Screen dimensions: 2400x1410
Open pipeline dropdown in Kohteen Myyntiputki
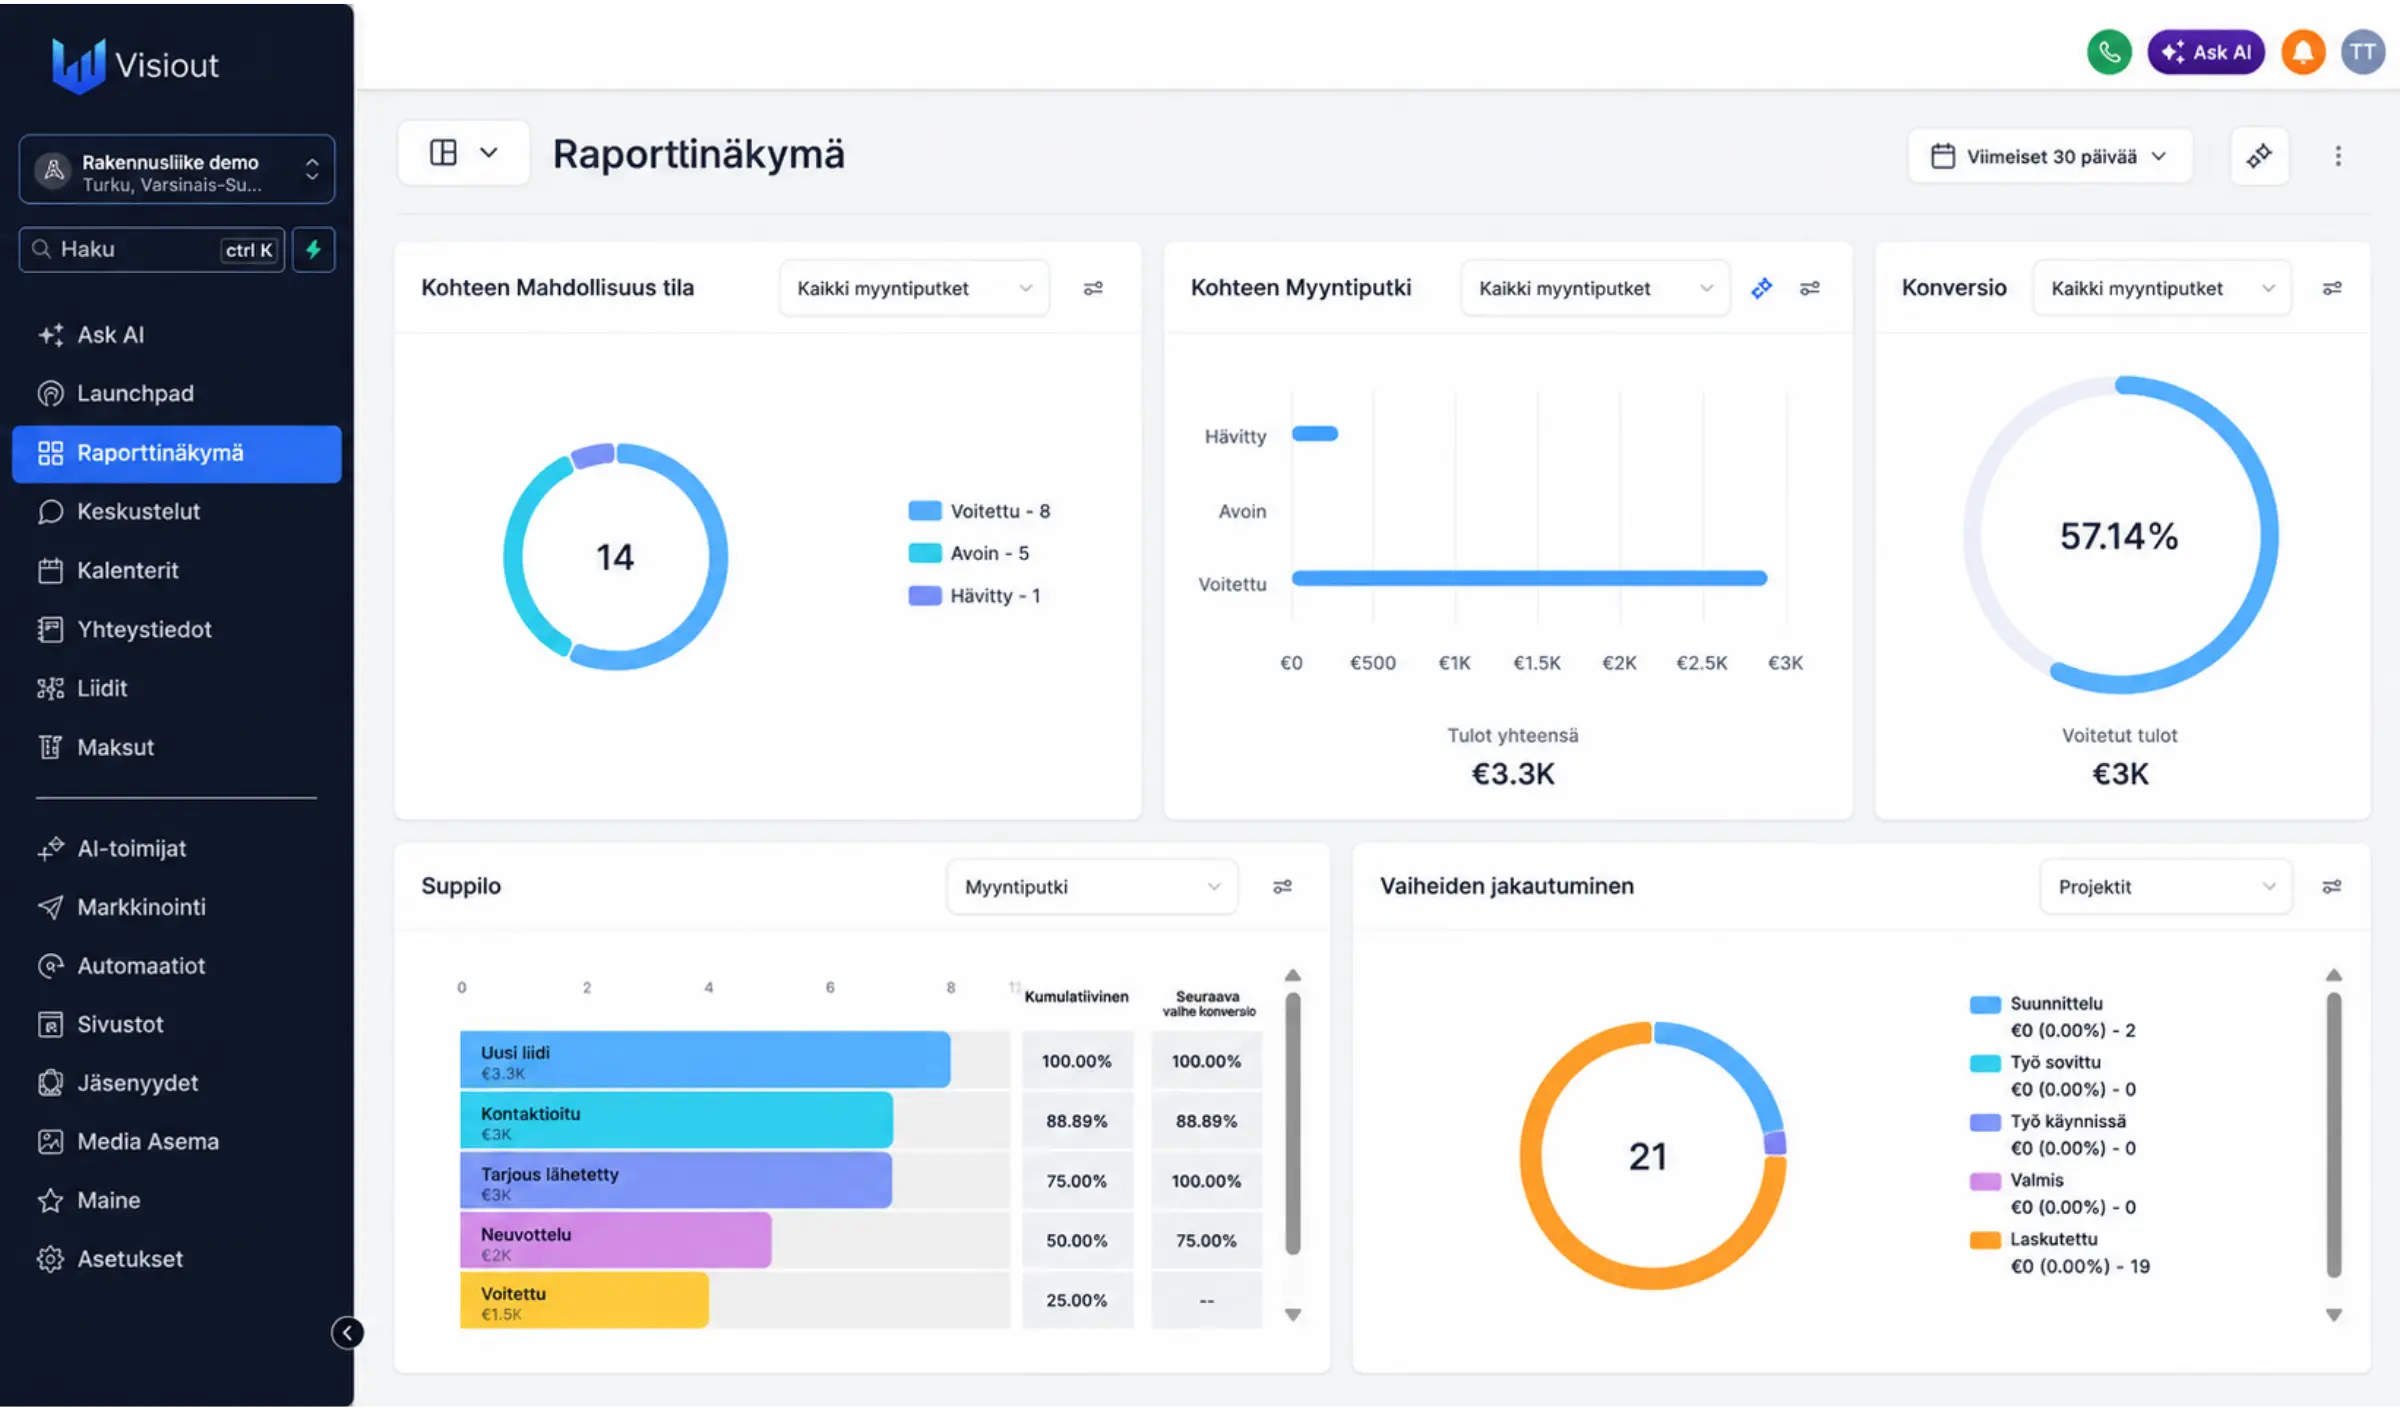[x=1595, y=288]
